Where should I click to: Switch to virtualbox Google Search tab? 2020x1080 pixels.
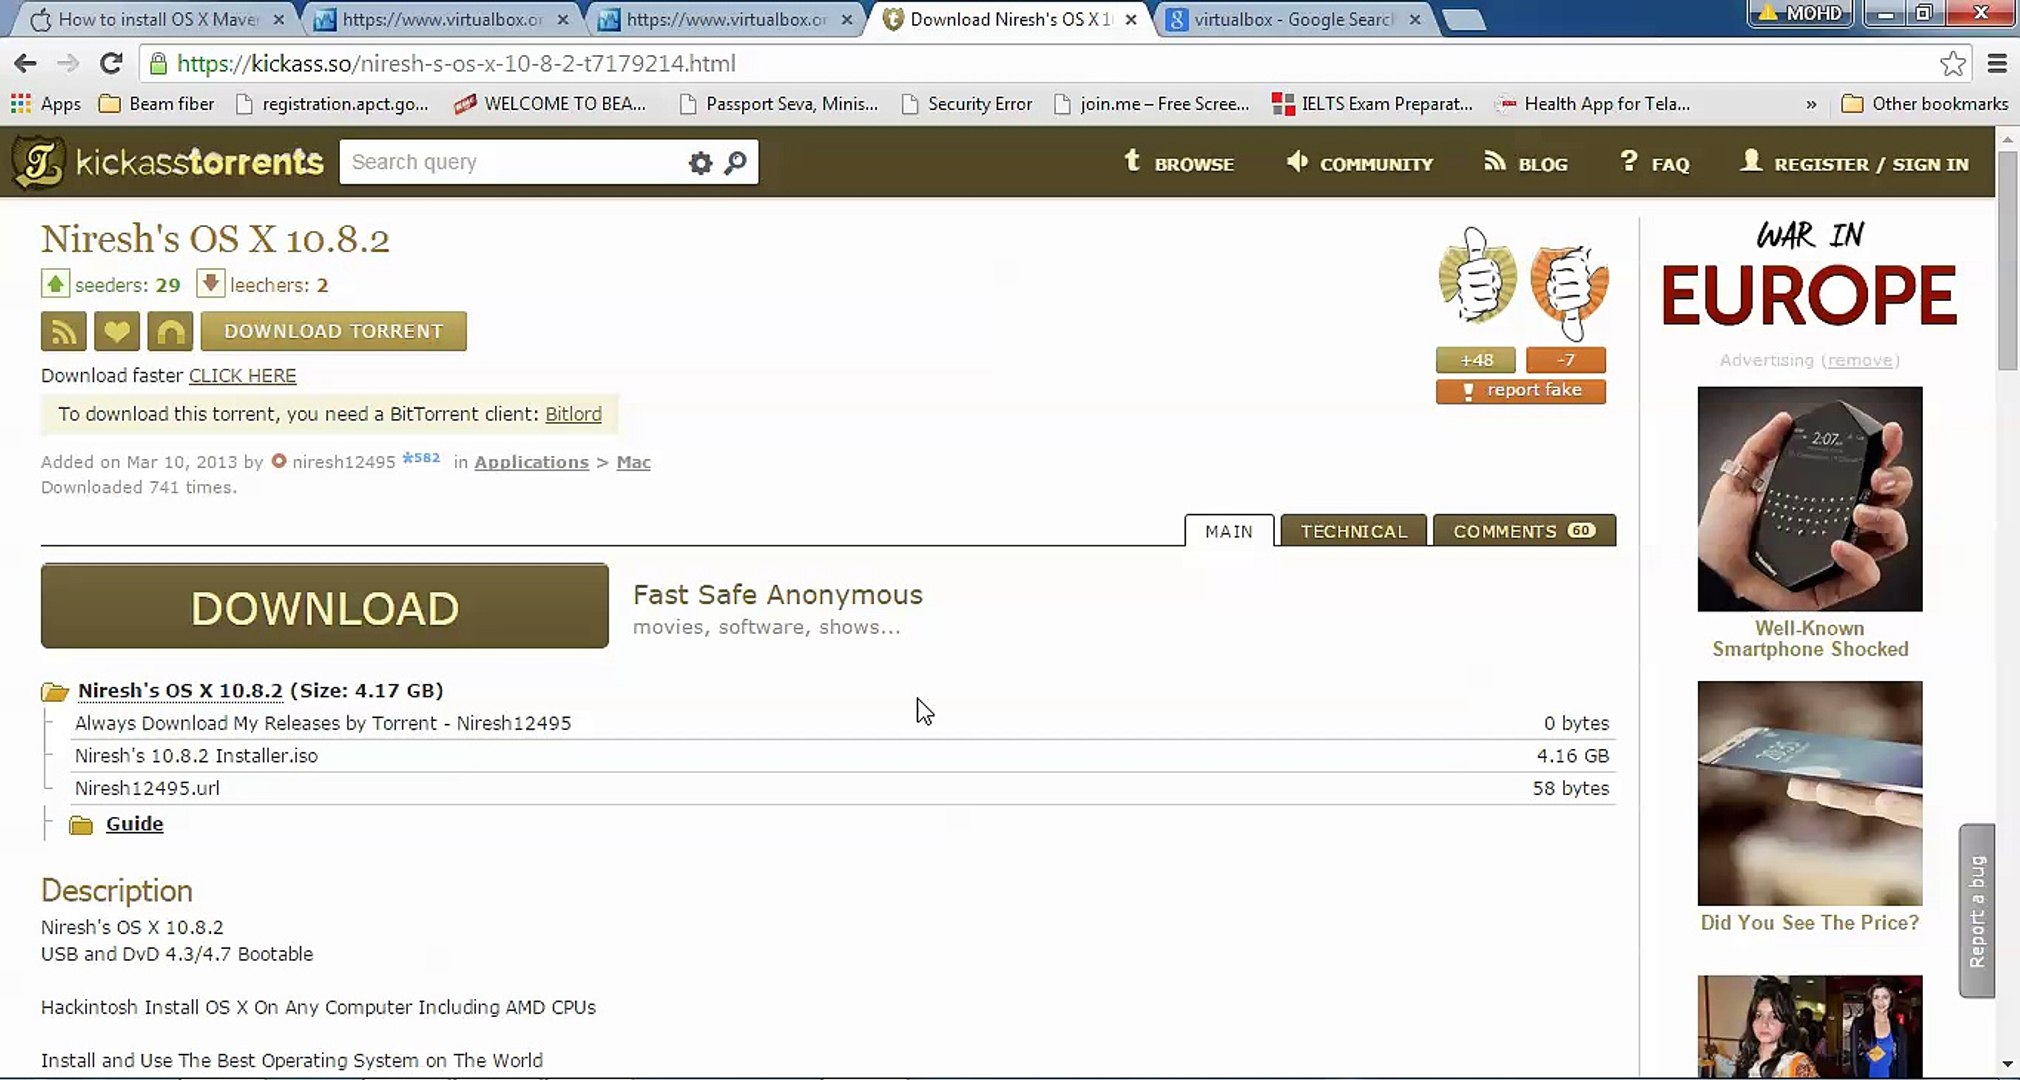(1293, 19)
